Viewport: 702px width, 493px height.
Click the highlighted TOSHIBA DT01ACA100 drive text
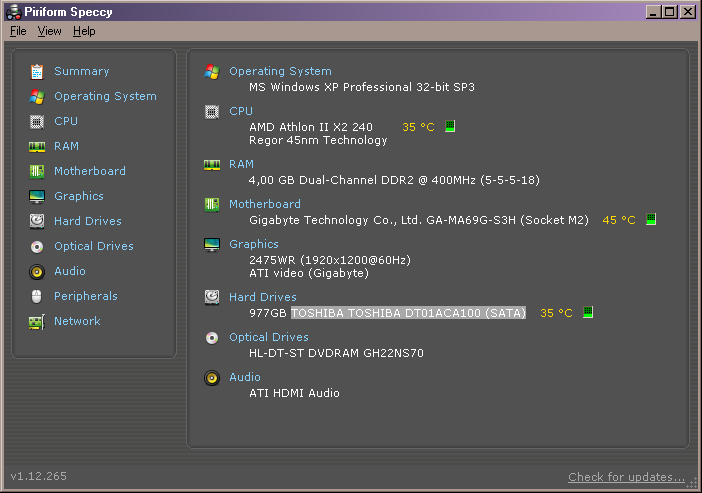[x=408, y=313]
